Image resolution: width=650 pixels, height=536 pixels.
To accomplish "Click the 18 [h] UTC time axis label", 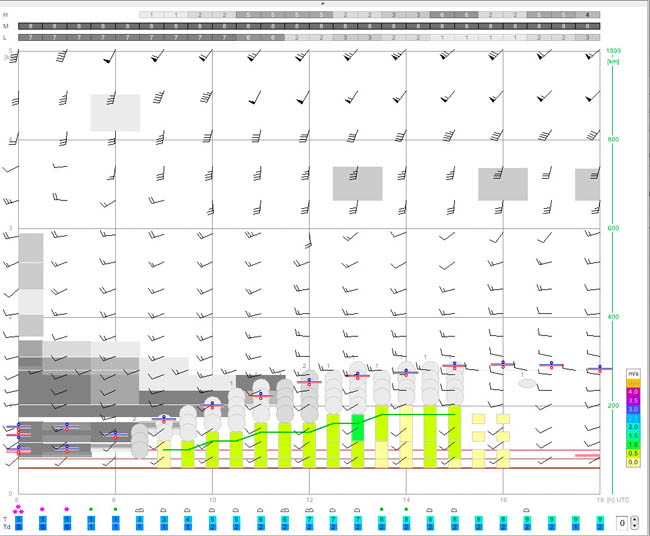I will [613, 500].
